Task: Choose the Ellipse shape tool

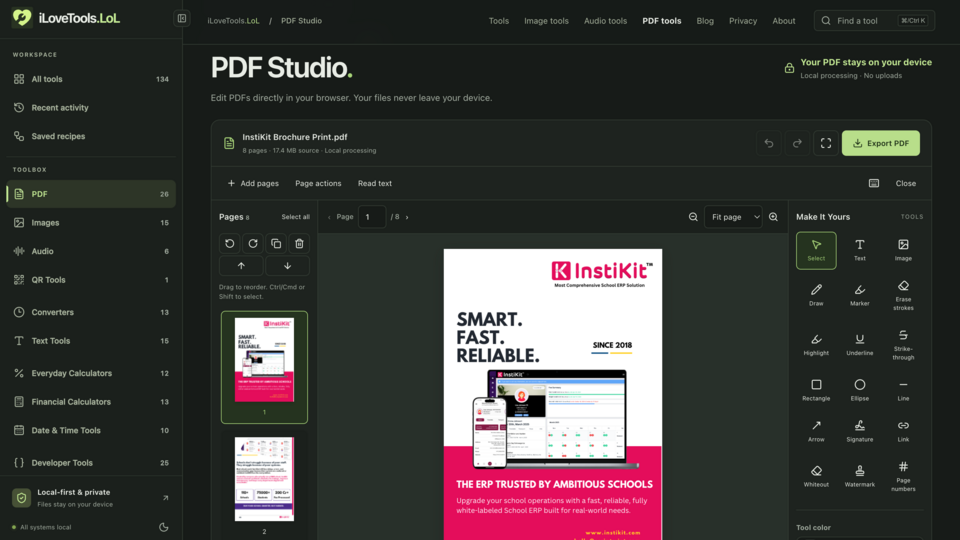Action: 860,390
